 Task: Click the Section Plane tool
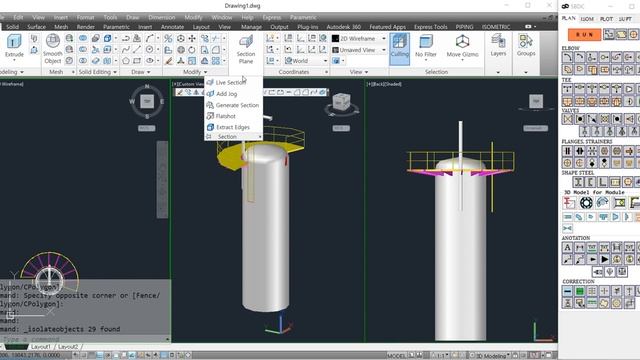246,49
